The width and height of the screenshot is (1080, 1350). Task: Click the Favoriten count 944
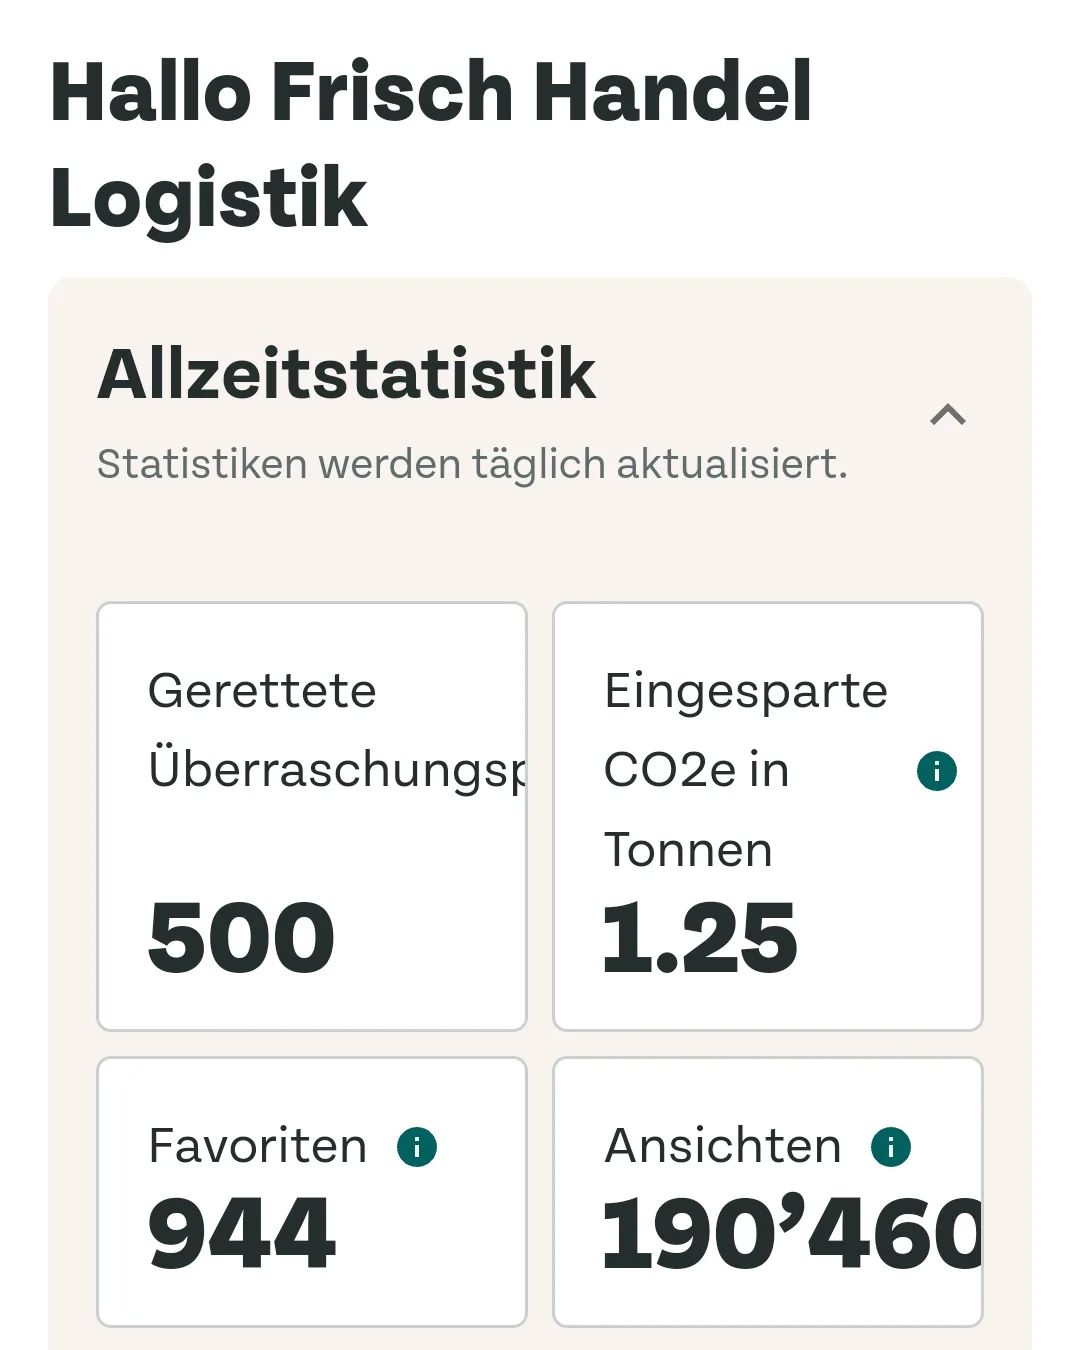241,1233
